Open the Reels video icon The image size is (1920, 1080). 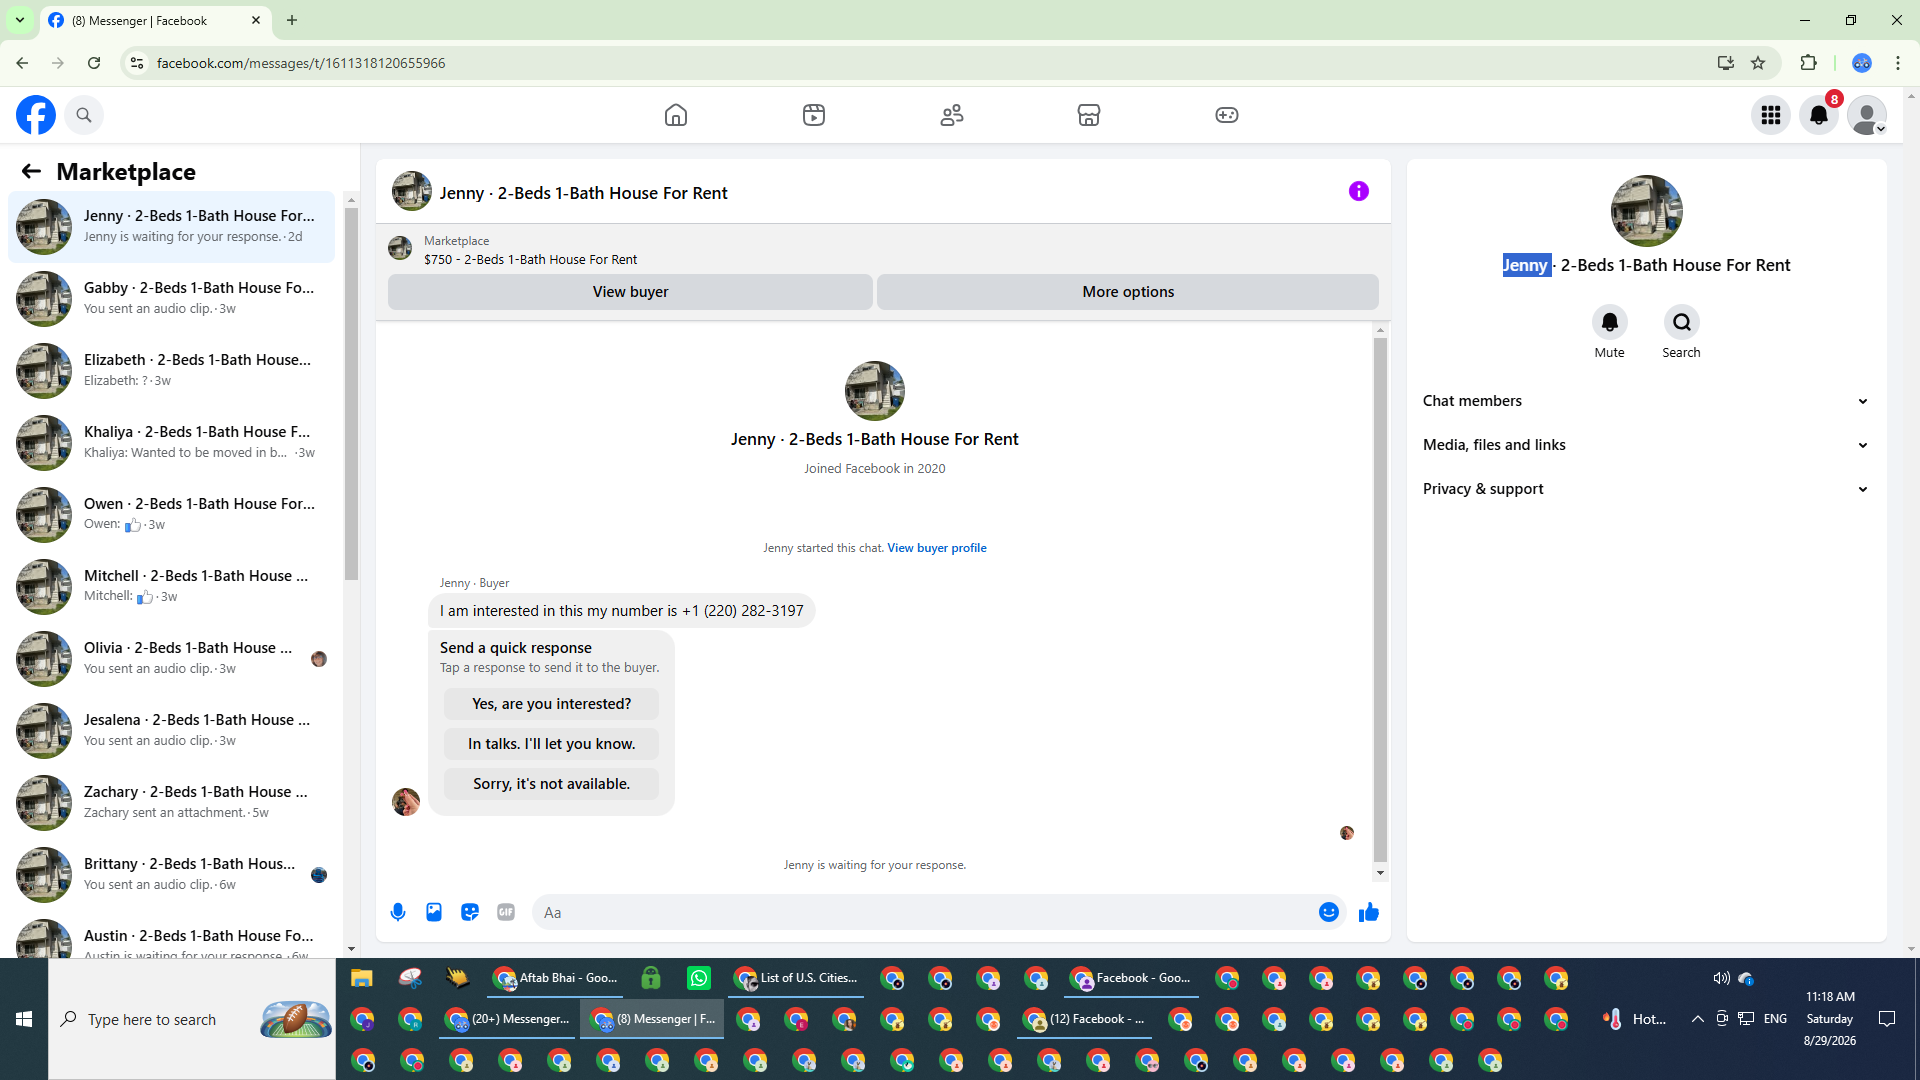coord(814,115)
